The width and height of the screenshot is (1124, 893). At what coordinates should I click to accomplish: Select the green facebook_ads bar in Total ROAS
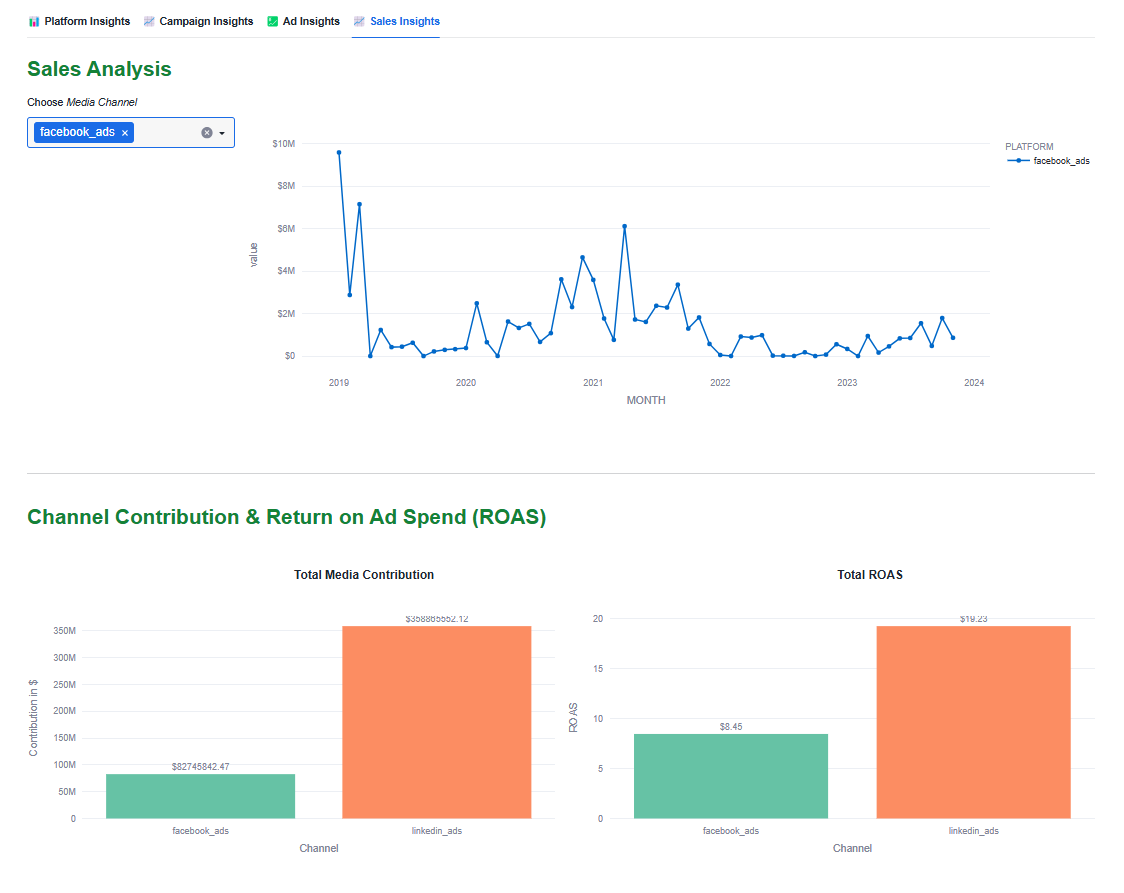(730, 776)
